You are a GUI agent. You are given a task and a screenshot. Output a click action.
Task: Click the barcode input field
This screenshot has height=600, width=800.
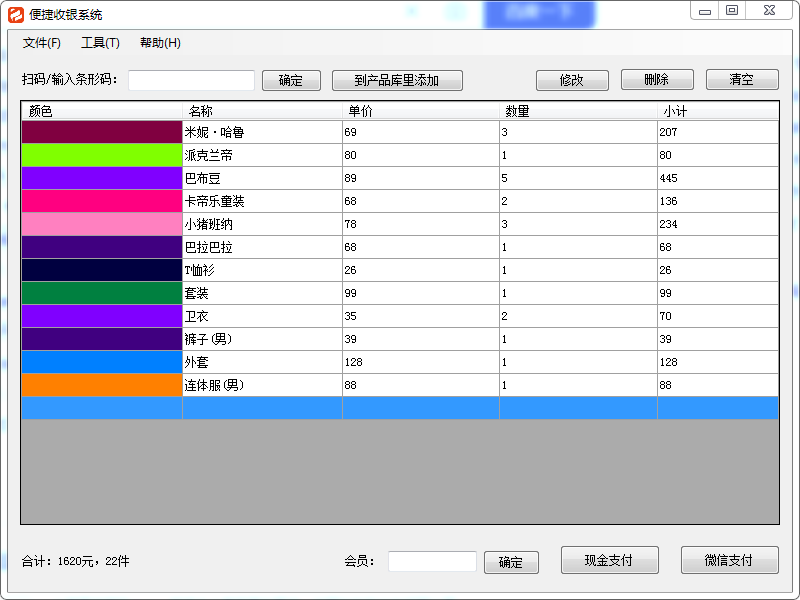[x=191, y=80]
